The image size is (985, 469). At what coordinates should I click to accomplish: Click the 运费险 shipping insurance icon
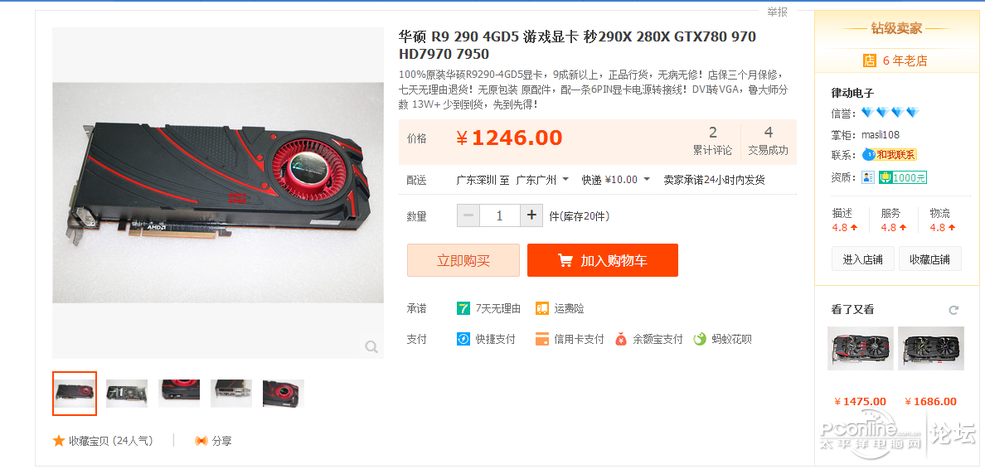[x=541, y=308]
